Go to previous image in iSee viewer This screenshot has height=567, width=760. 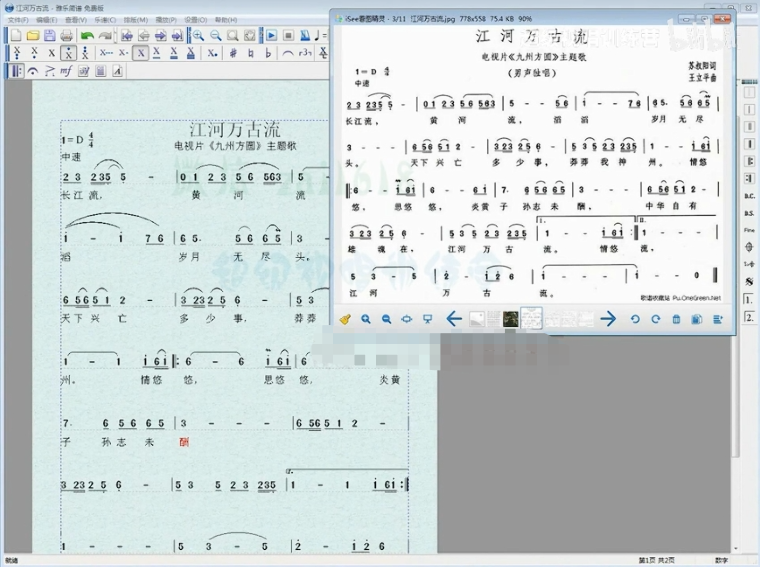tap(453, 319)
